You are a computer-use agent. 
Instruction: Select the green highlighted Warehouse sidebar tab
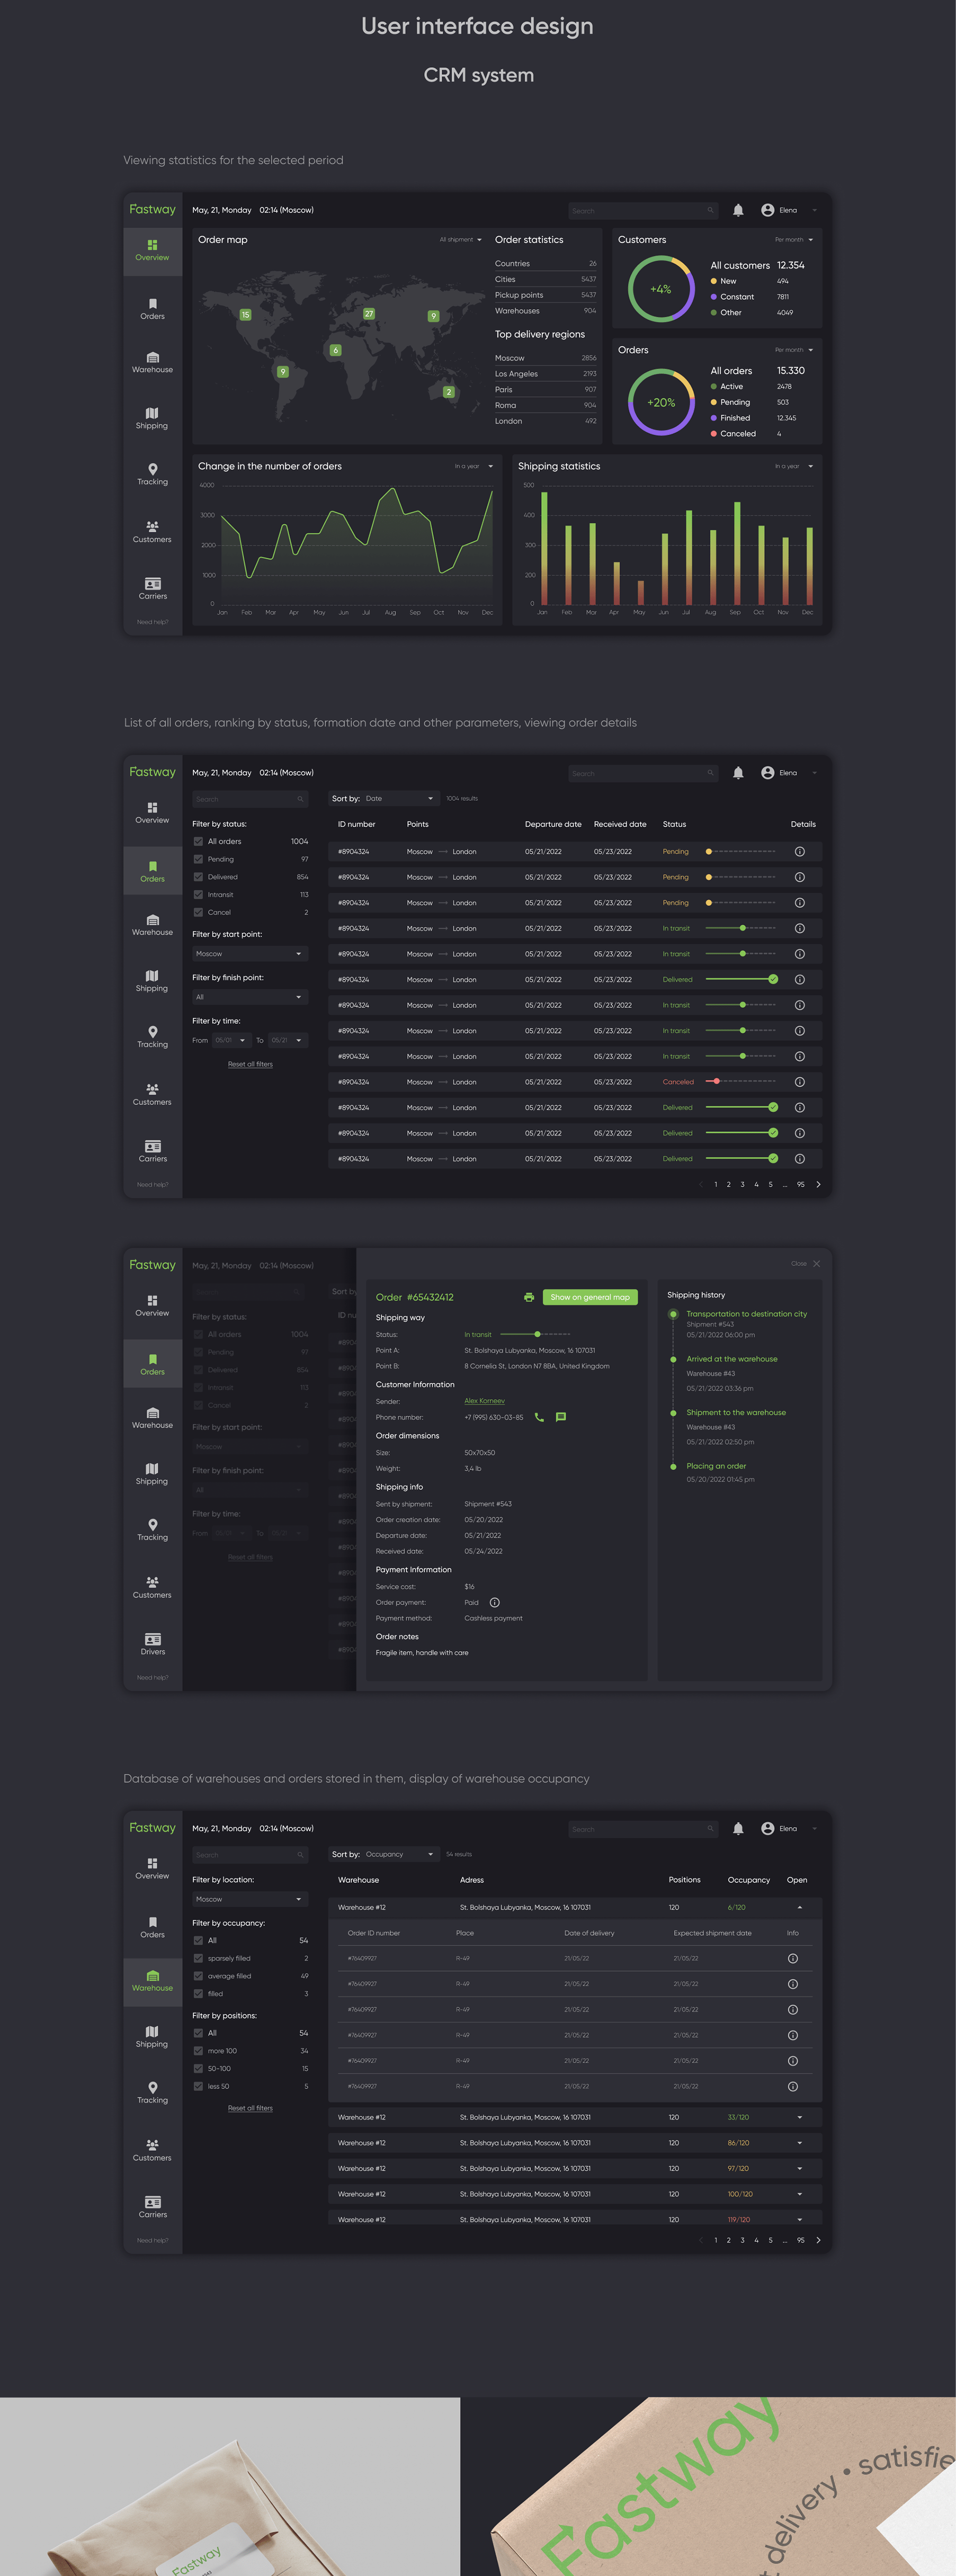pos(152,1981)
